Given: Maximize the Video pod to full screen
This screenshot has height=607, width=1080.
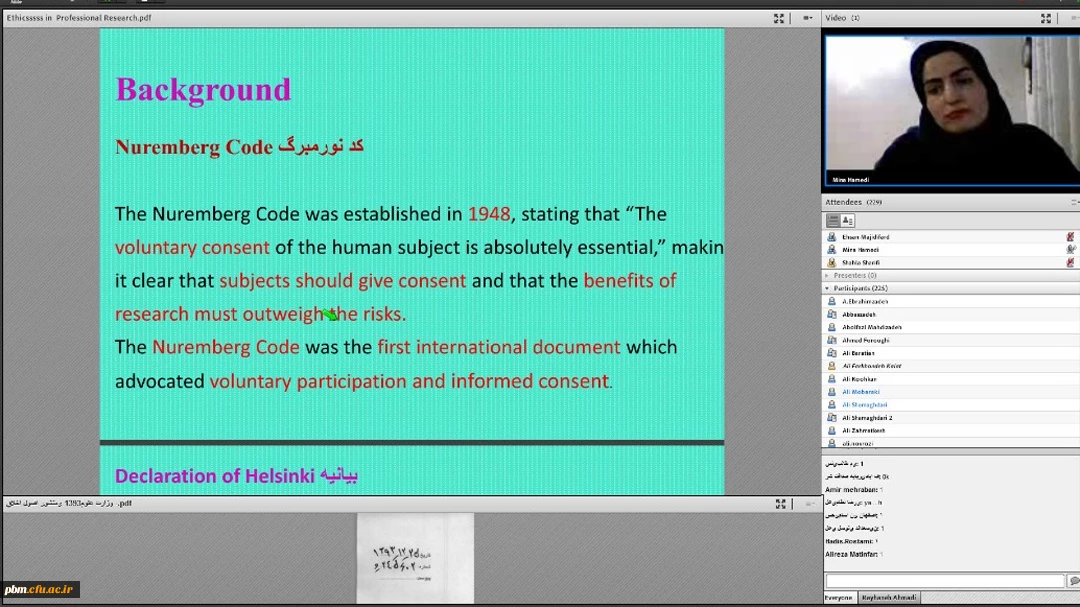Looking at the screenshot, I should point(1046,18).
